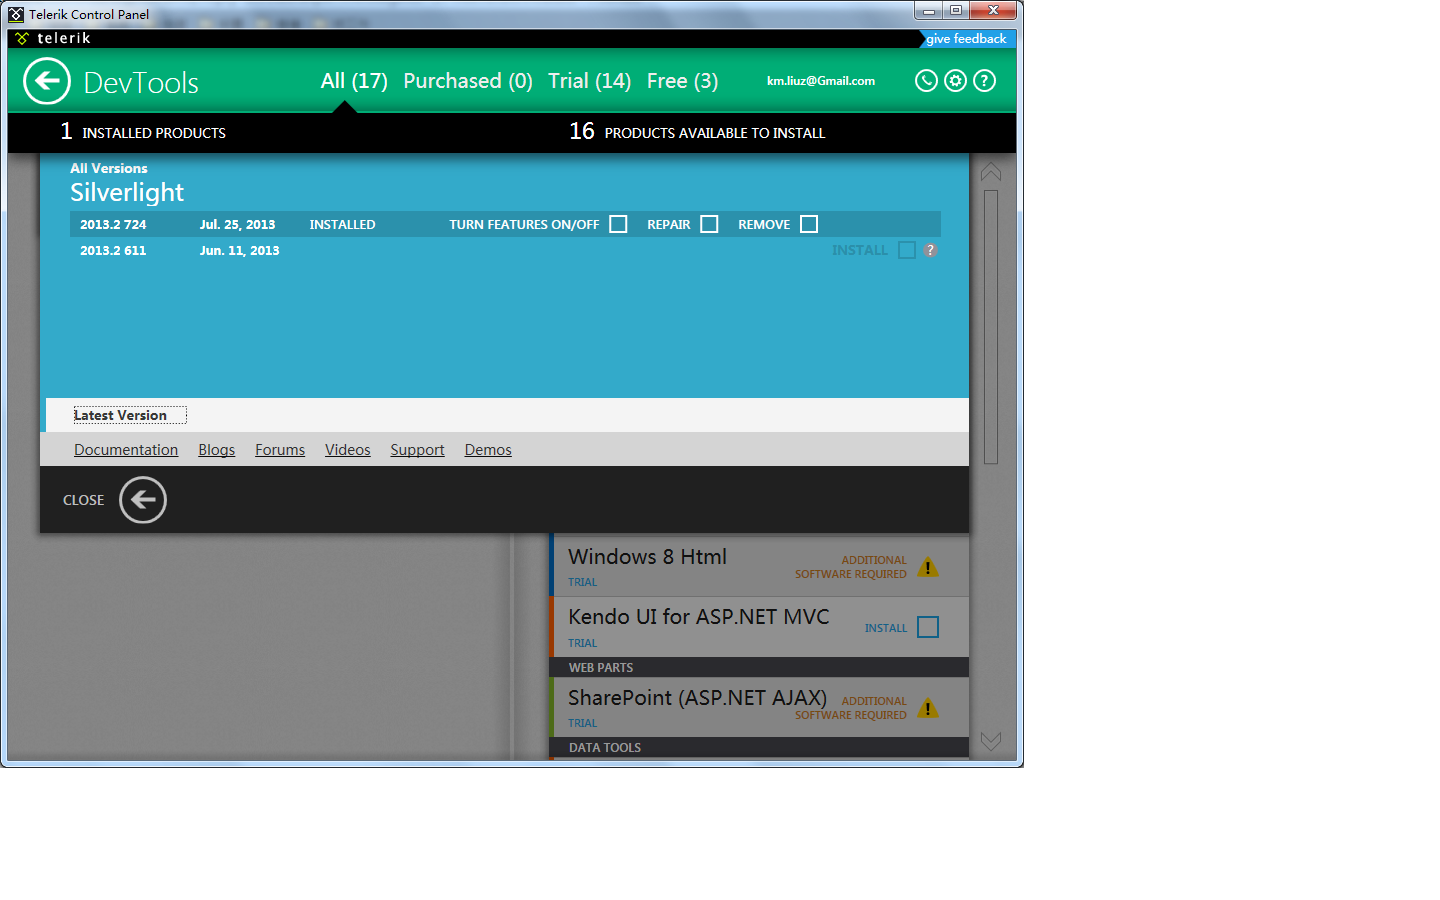1440x900 pixels.
Task: Open the phone contact icon
Action: click(x=926, y=81)
